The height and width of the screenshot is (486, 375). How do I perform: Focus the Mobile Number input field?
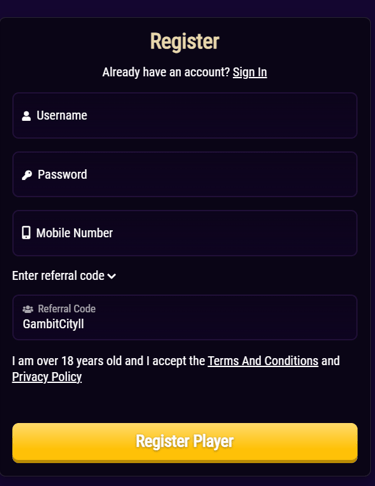coord(185,233)
